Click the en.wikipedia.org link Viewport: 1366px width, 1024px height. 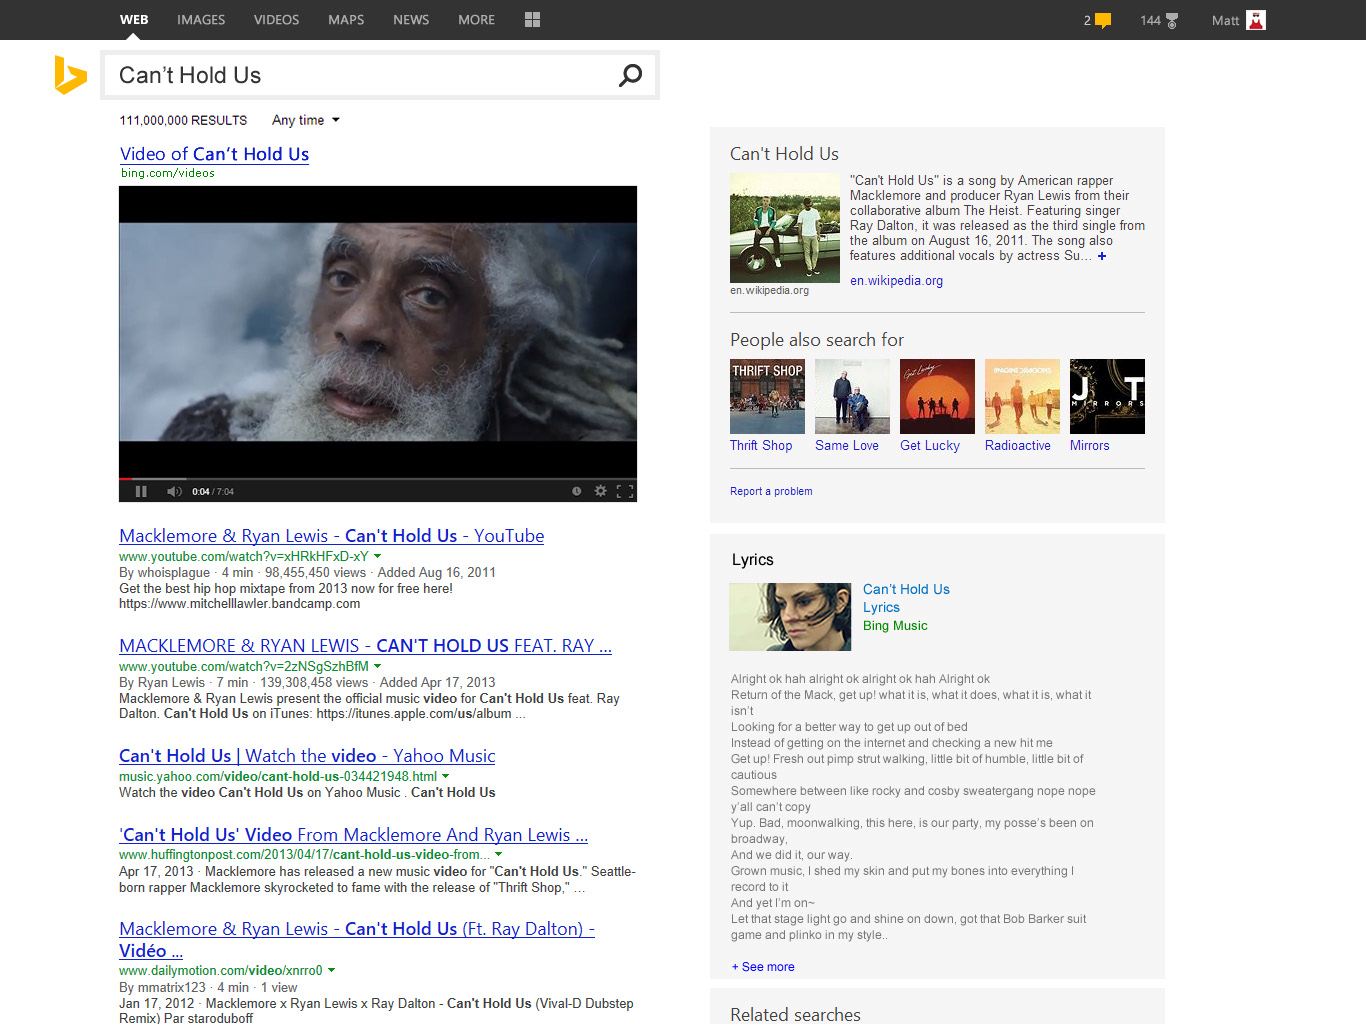[896, 281]
